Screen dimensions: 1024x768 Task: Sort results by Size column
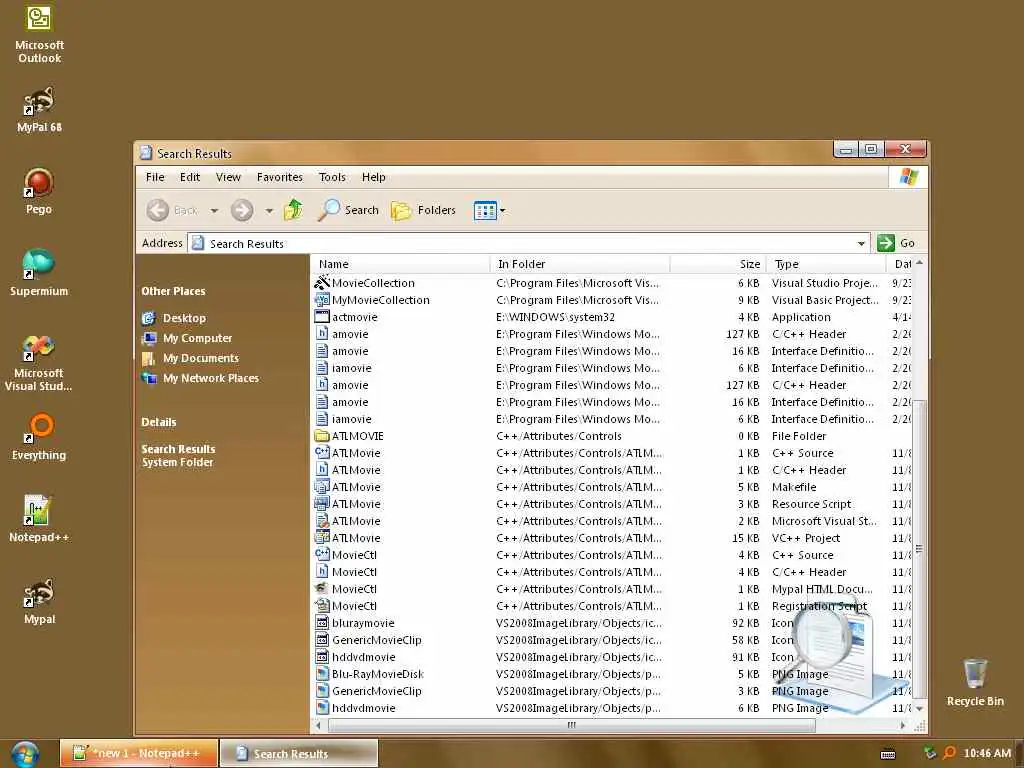[x=718, y=264]
